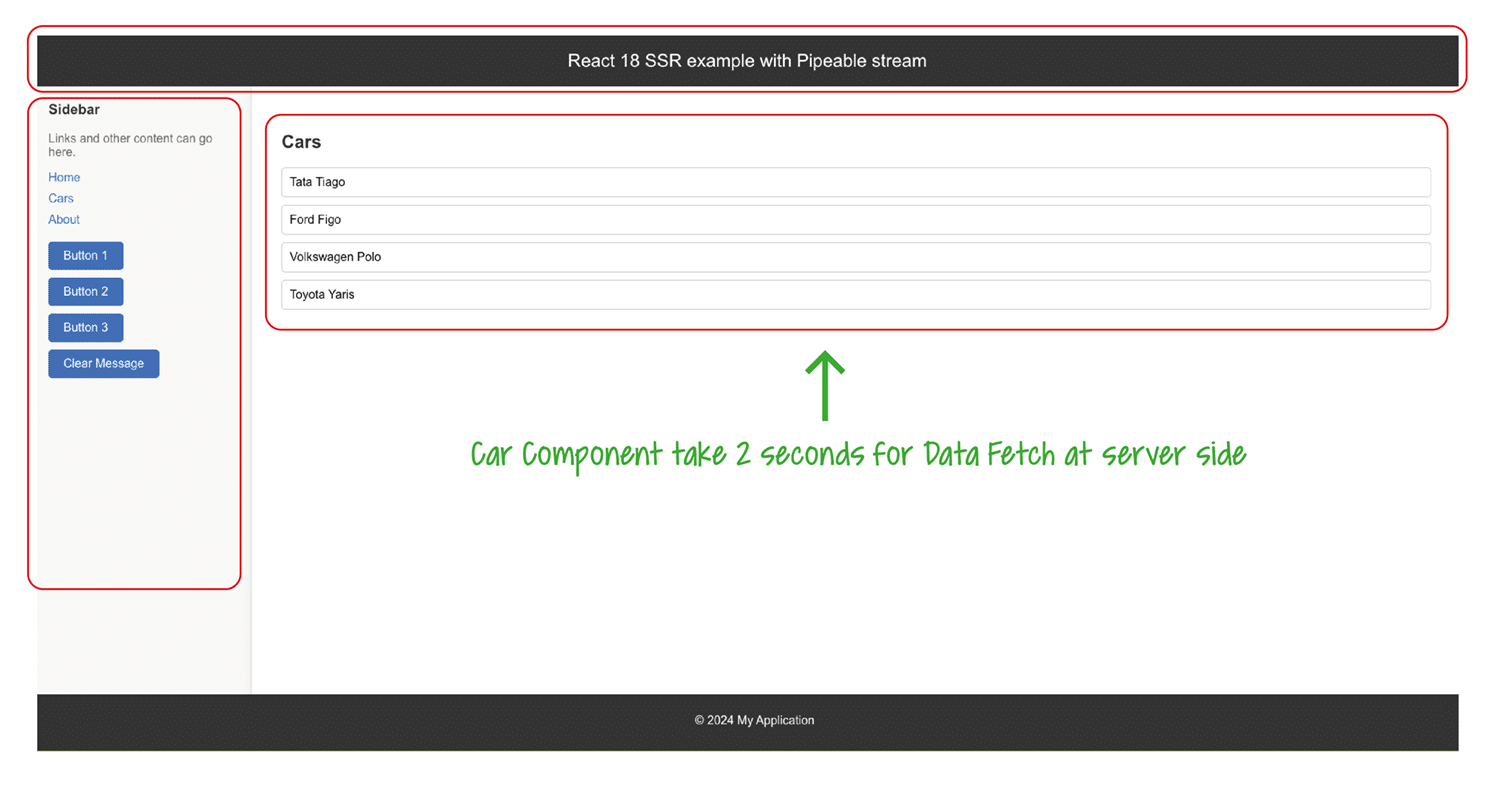The height and width of the screenshot is (785, 1500).
Task: Navigate to the Cars sidebar link
Action: pyautogui.click(x=61, y=198)
